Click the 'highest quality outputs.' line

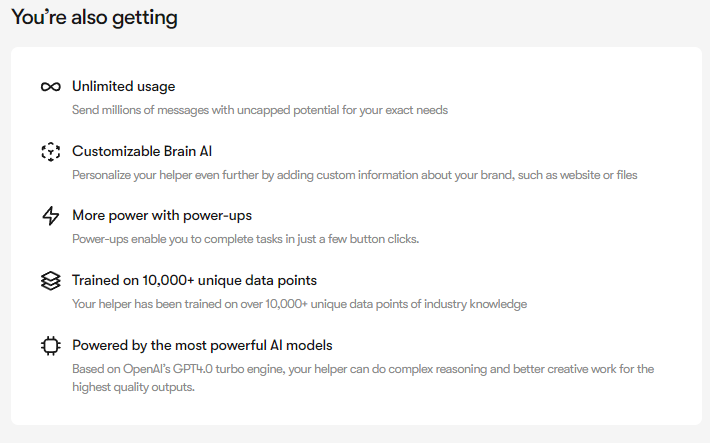(x=133, y=387)
